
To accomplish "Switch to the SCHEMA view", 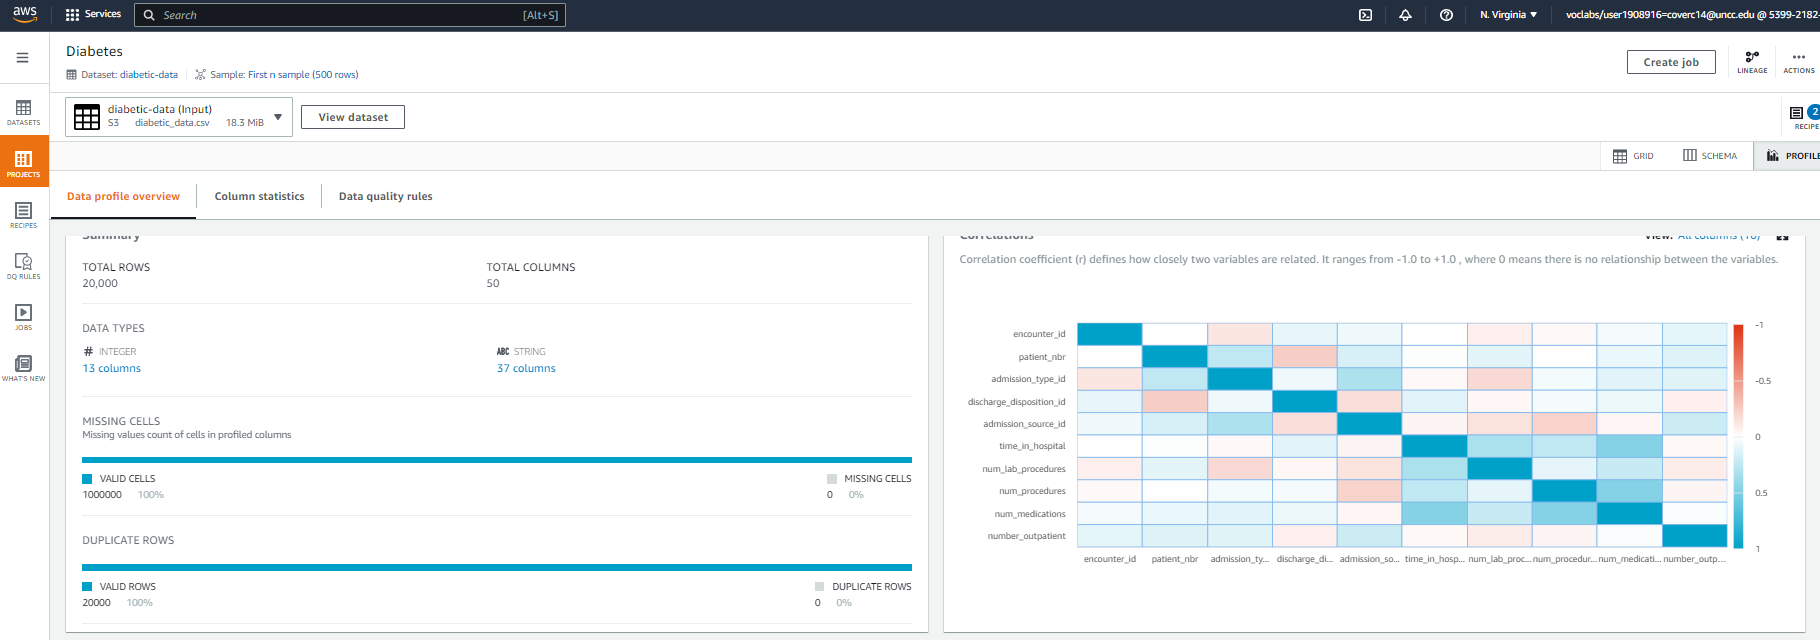I will click(1709, 156).
